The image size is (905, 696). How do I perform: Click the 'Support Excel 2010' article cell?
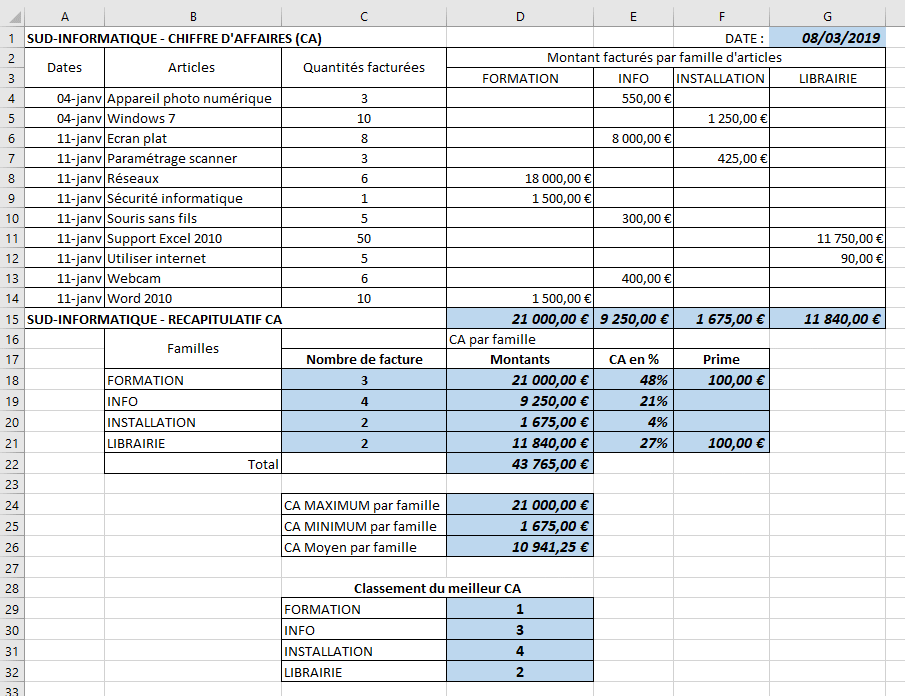coord(193,238)
